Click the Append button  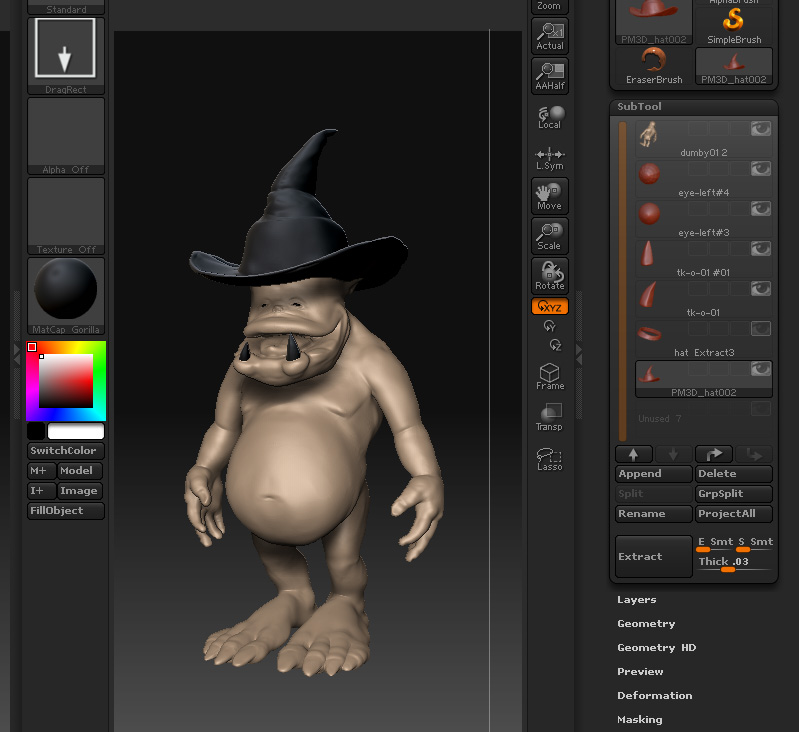click(x=654, y=474)
